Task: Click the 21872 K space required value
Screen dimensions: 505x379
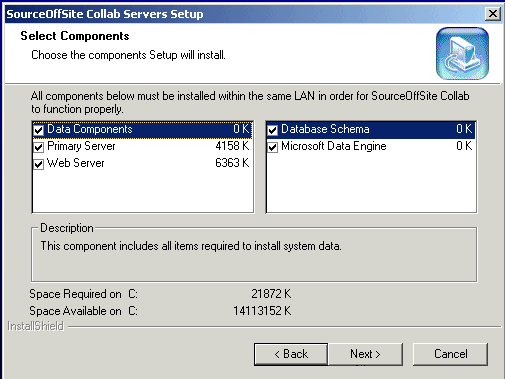Action: tap(271, 294)
